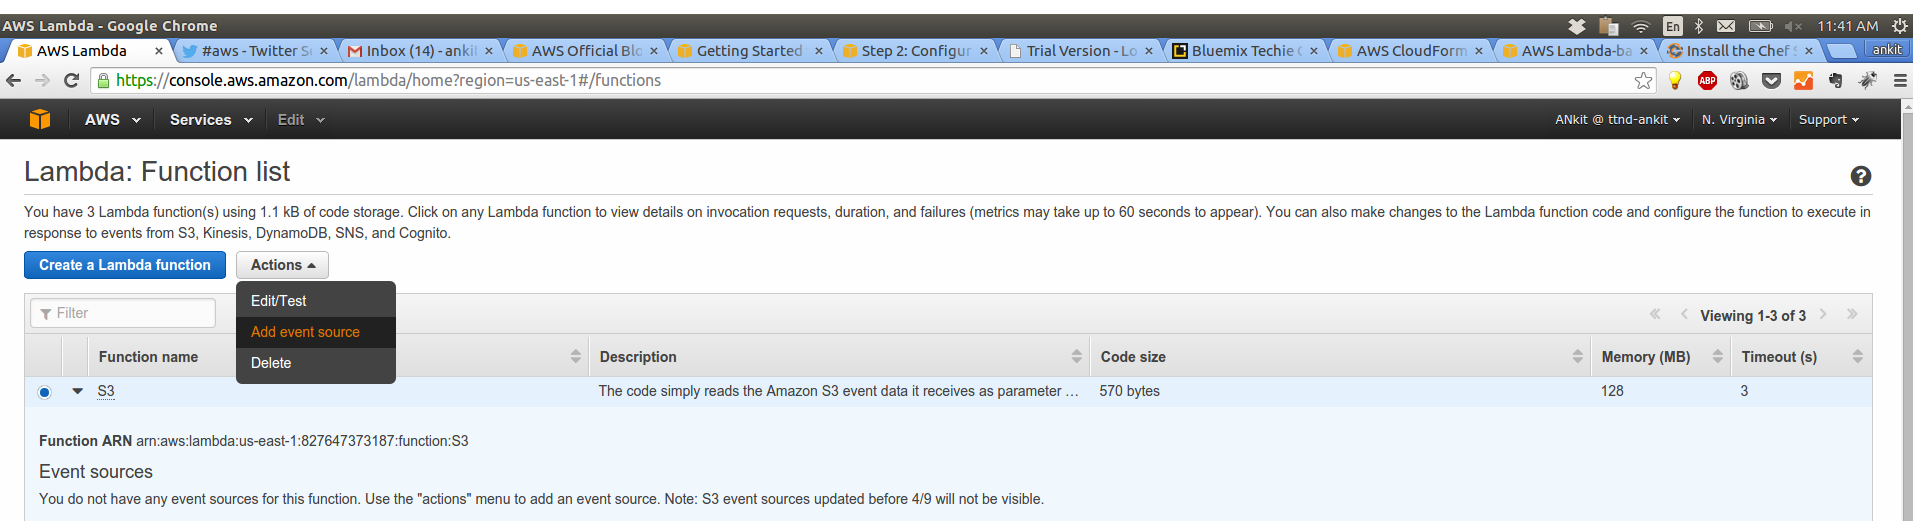This screenshot has width=1913, height=521.
Task: Go to the last page of results
Action: pyautogui.click(x=1852, y=314)
